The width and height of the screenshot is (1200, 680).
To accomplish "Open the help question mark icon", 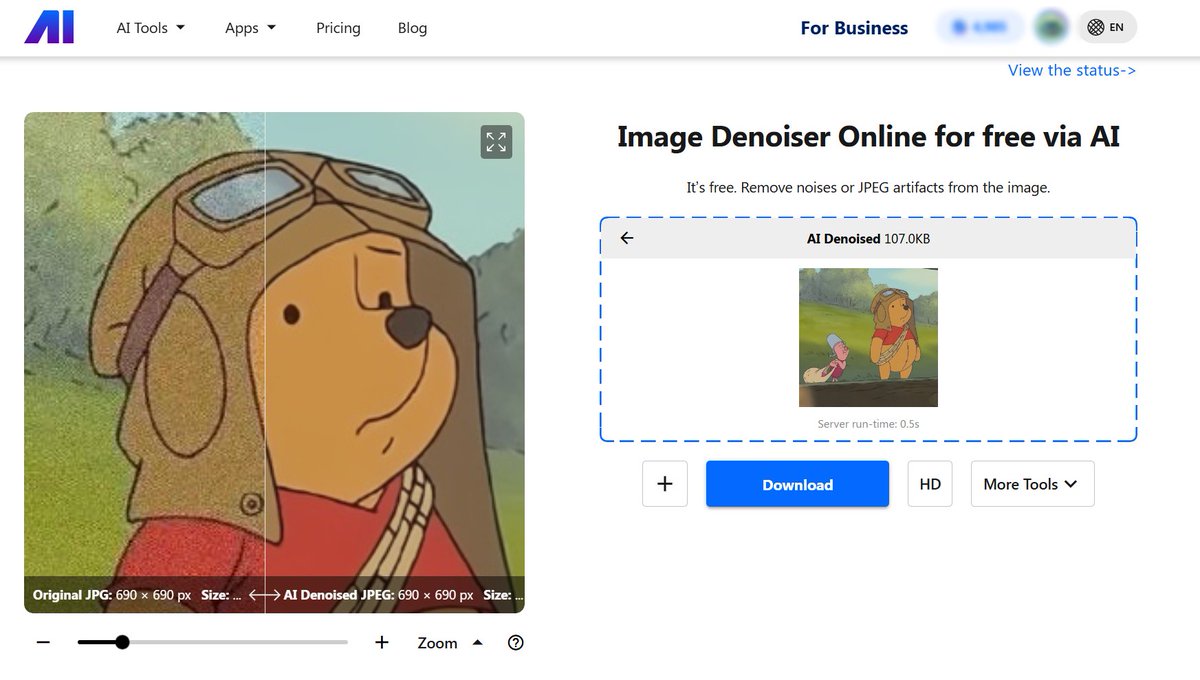I will pyautogui.click(x=516, y=643).
